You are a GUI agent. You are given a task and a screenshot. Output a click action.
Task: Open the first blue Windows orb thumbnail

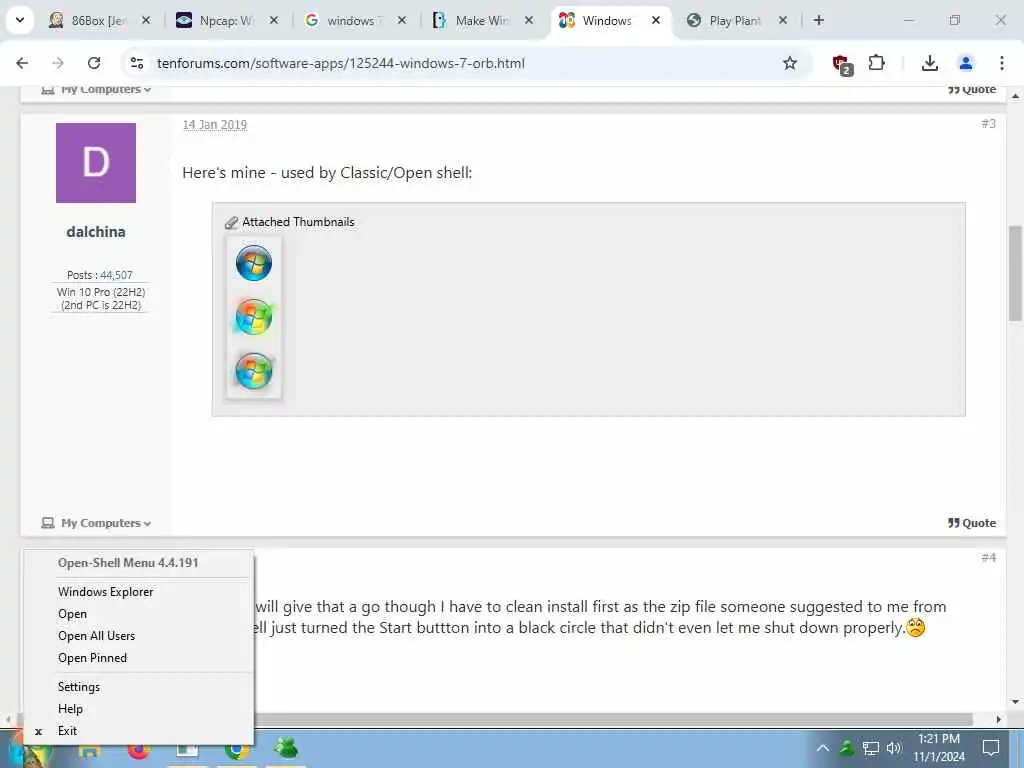coord(253,263)
